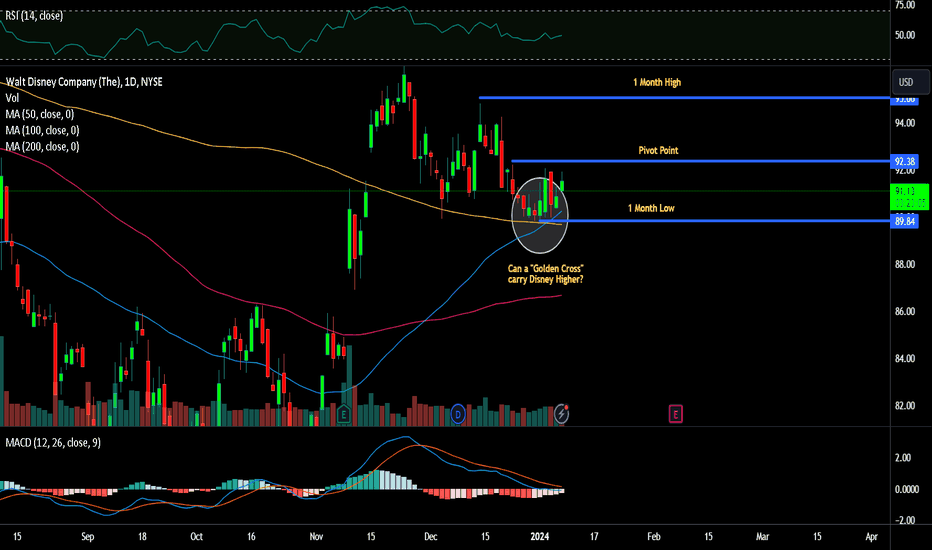This screenshot has height=550, width=932.
Task: Click the green earnings E marker in November
Action: [344, 414]
